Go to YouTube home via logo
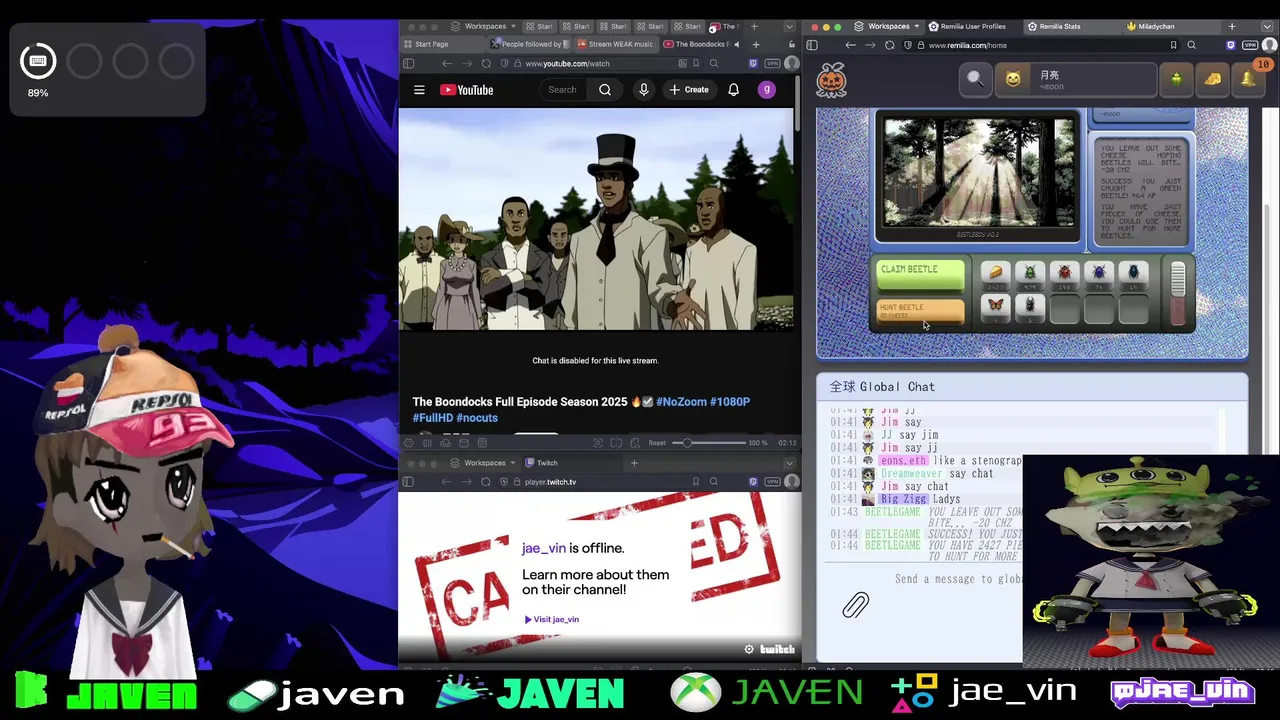 point(467,90)
